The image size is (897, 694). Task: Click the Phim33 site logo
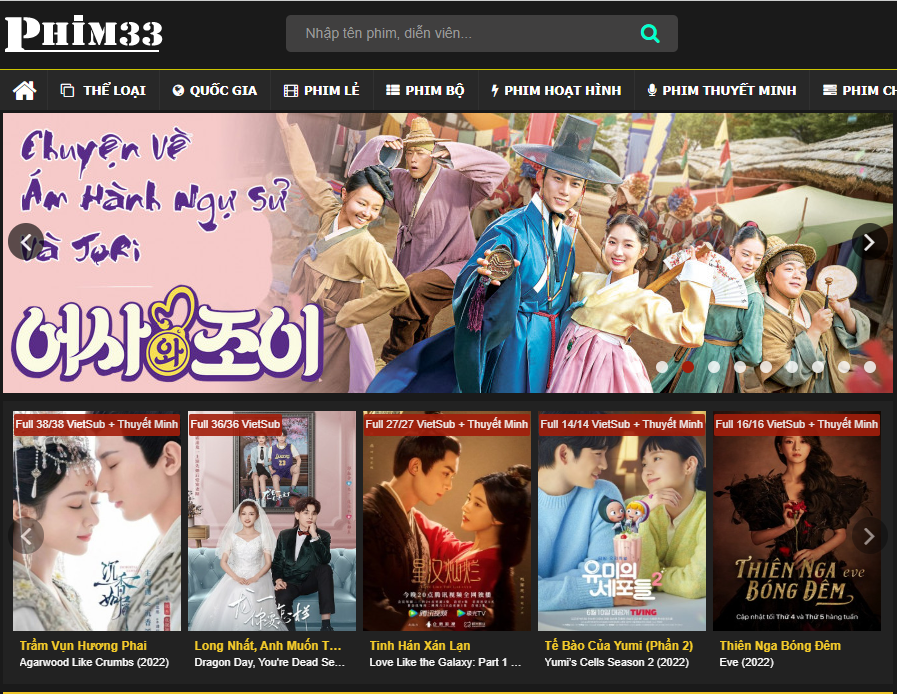point(84,34)
